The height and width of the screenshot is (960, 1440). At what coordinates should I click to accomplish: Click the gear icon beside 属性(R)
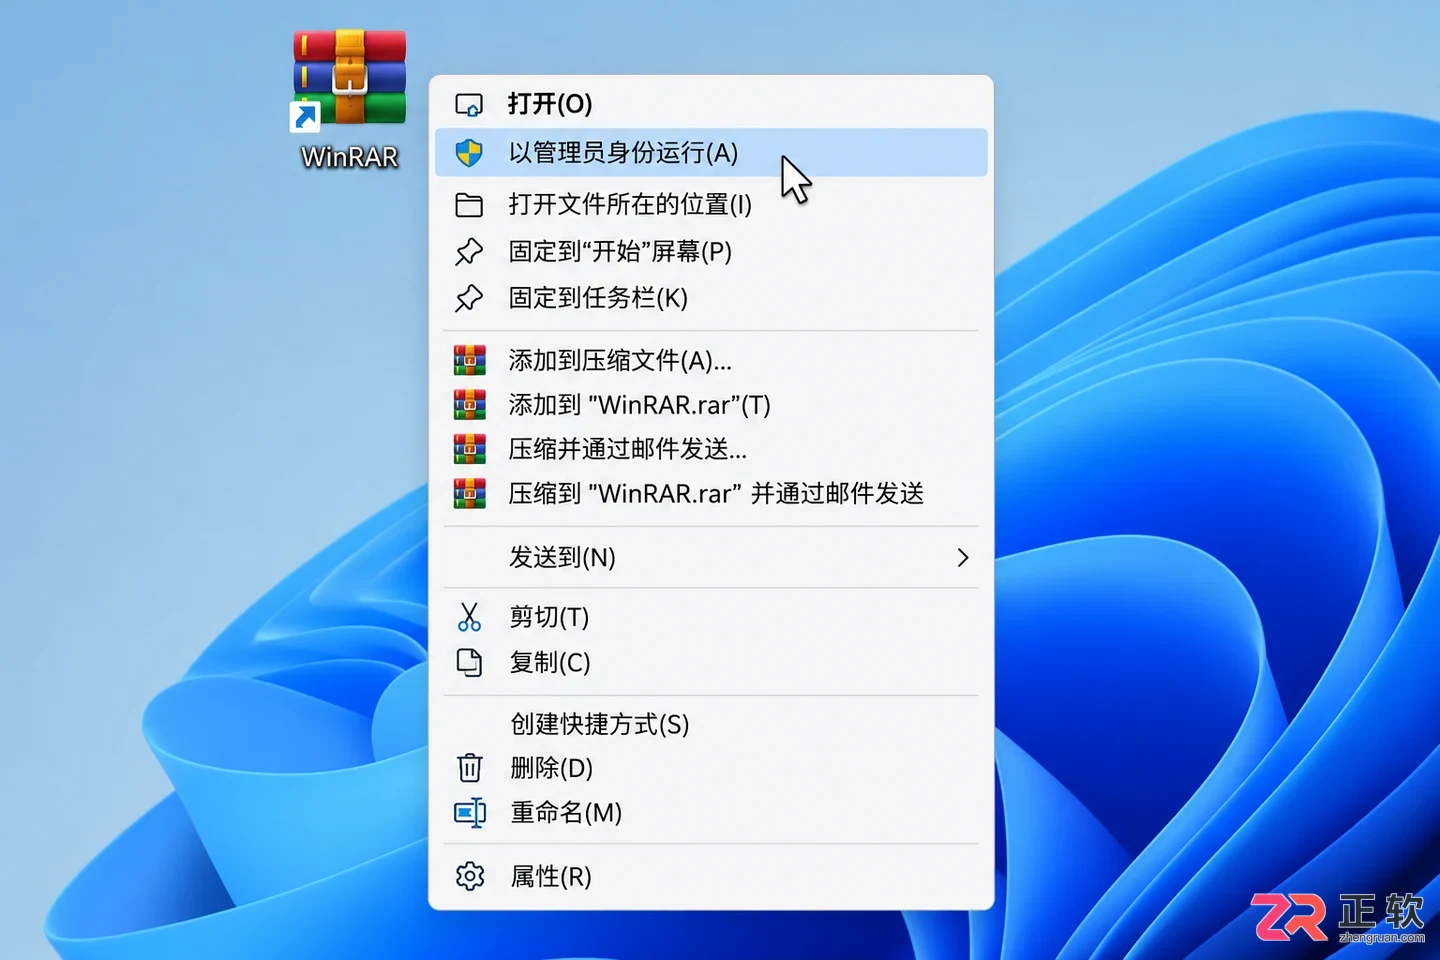click(x=470, y=877)
